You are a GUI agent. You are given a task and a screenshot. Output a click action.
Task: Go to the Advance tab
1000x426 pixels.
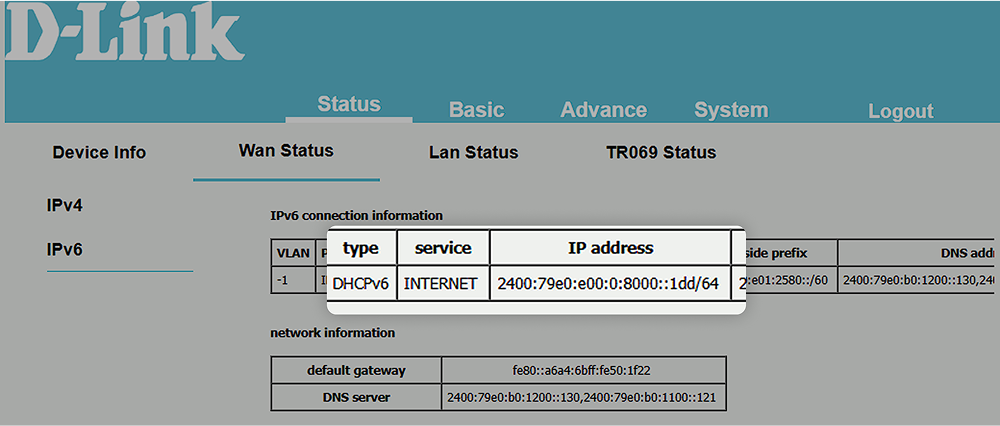tap(603, 111)
